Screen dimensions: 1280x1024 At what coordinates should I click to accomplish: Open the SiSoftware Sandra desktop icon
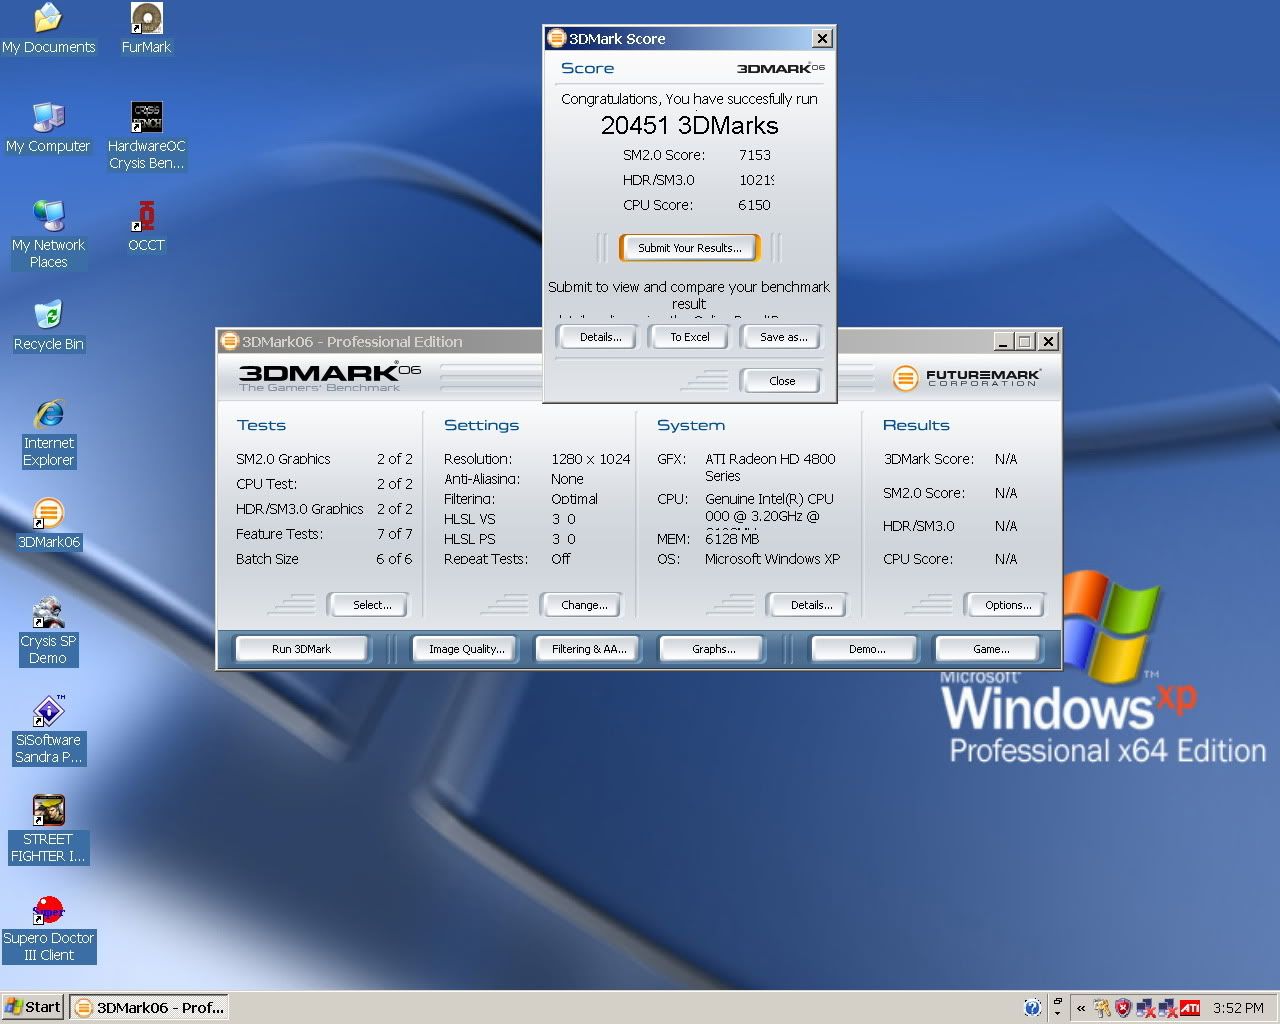point(48,712)
